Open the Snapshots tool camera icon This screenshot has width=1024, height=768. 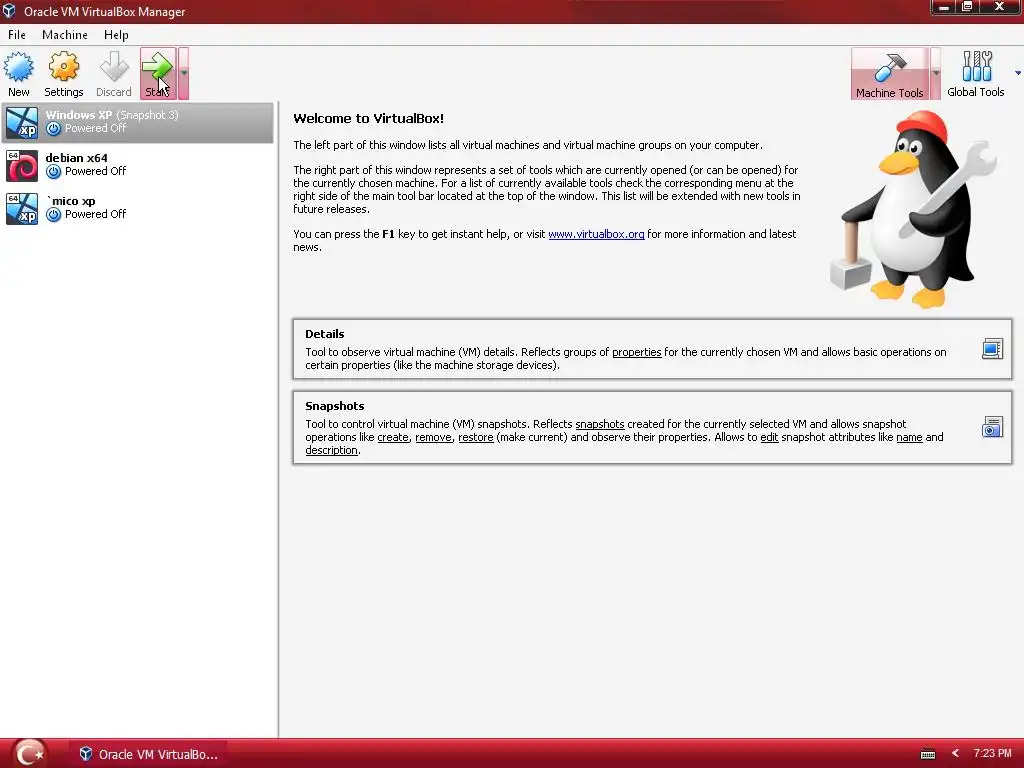pyautogui.click(x=992, y=427)
